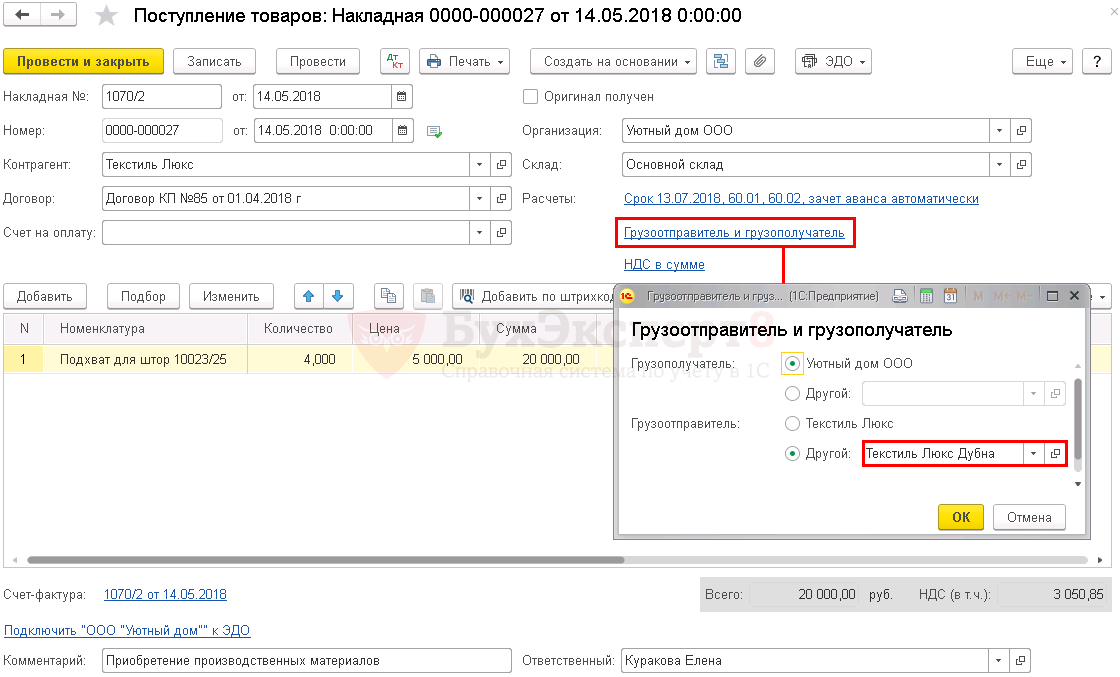The height and width of the screenshot is (677, 1120).
Task: Expand the Склад dropdown list
Action: click(x=999, y=164)
